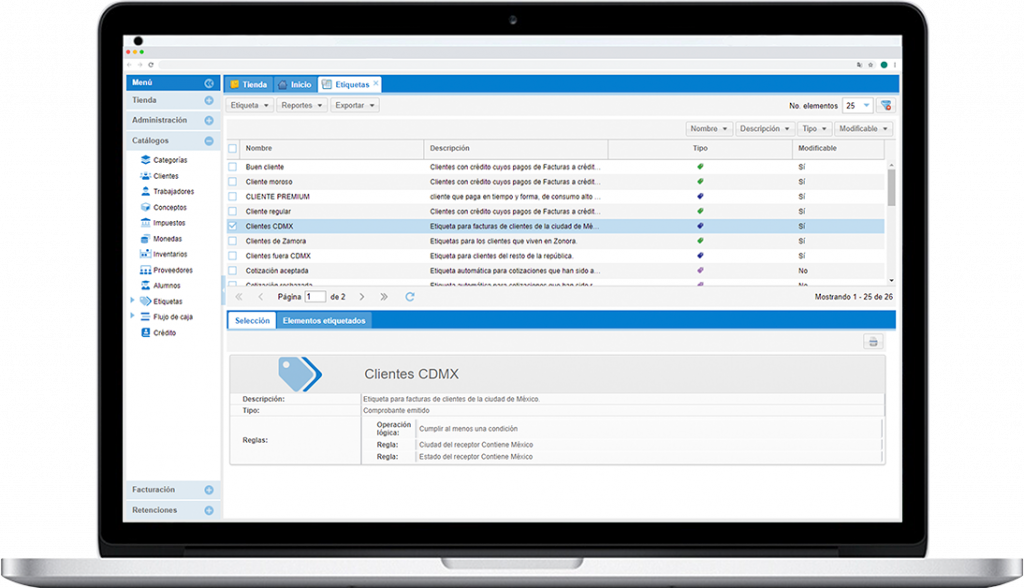Screen dimensions: 1024x588
Task: Check the Buen cliente row checkbox
Action: (x=233, y=166)
